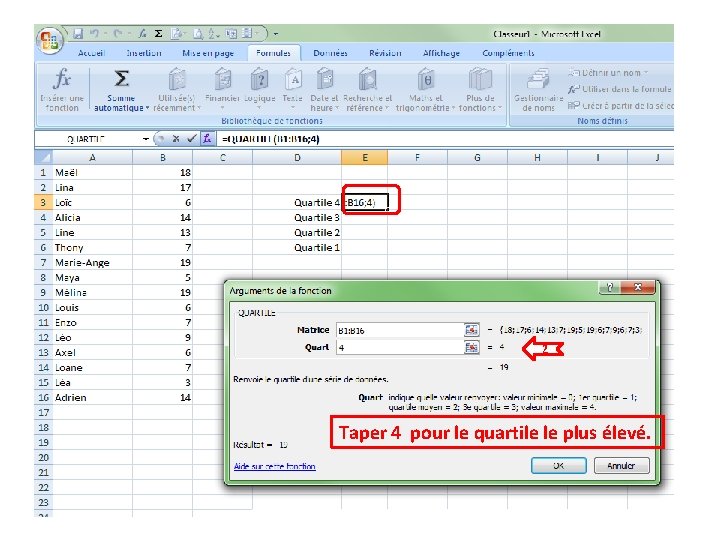Click Annuler in the function arguments dialog

(621, 466)
